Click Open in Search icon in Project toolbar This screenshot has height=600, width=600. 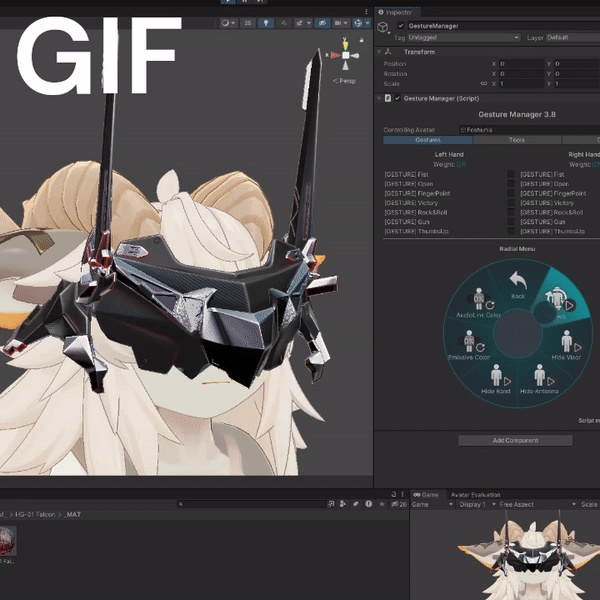pos(331,504)
